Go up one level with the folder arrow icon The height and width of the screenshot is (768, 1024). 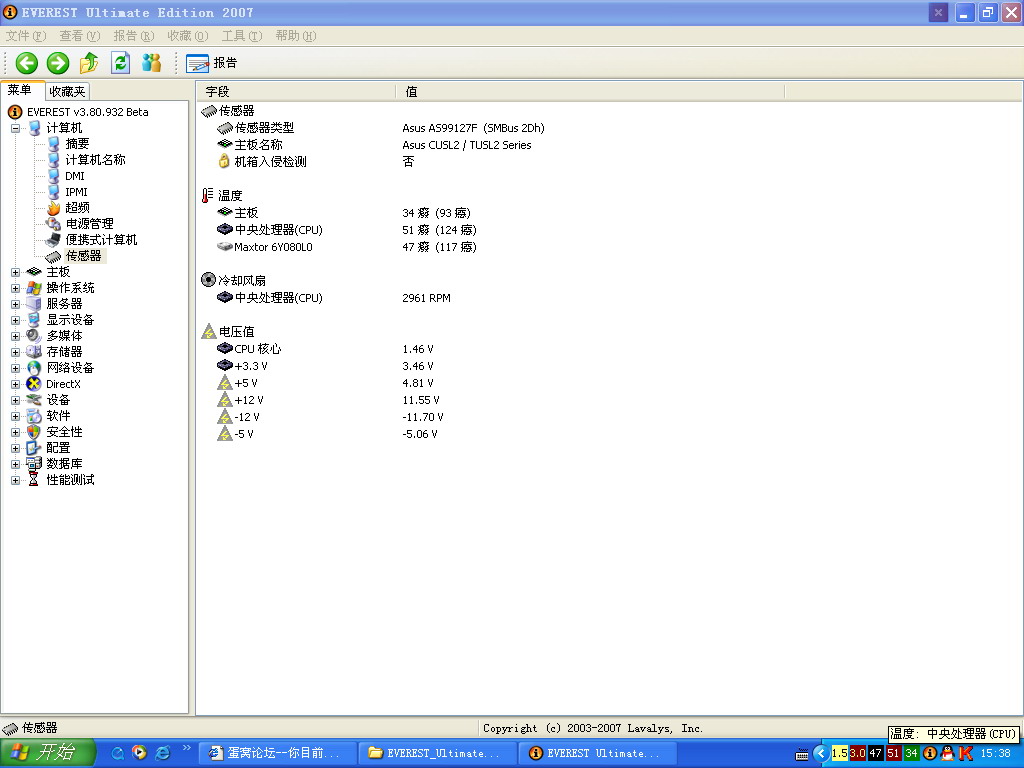point(89,63)
